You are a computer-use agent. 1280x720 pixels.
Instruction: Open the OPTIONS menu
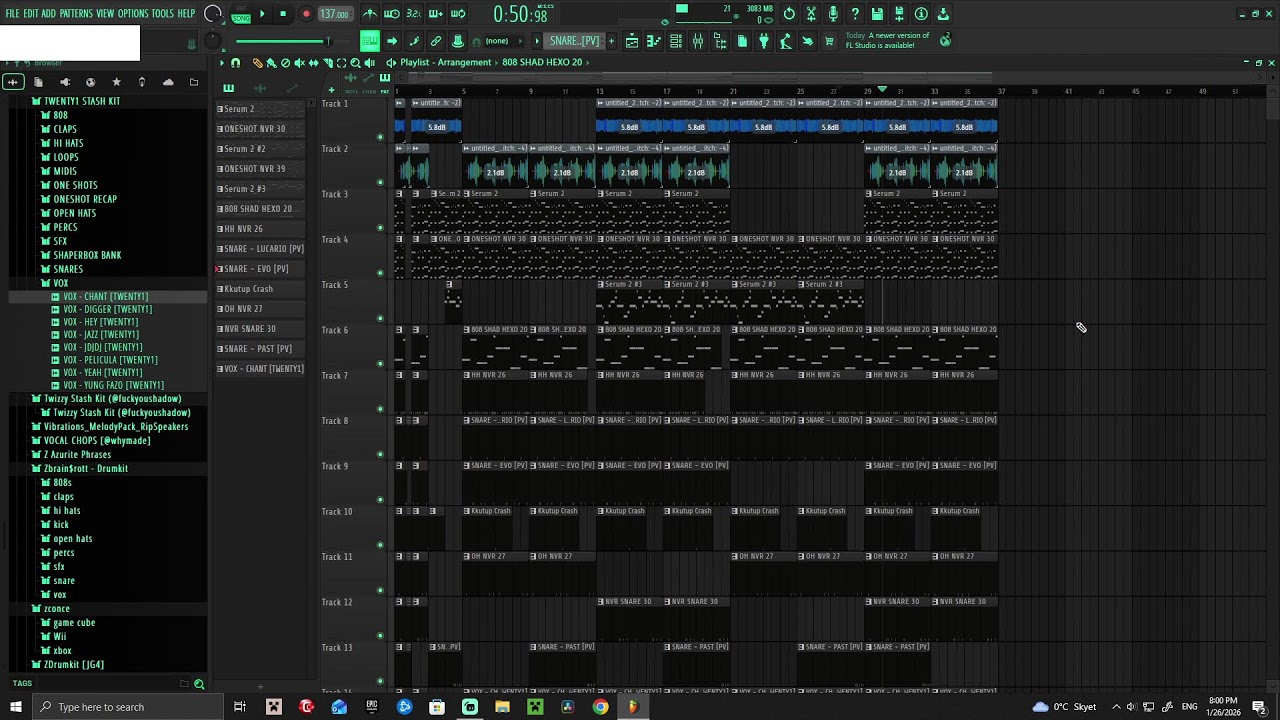click(133, 14)
